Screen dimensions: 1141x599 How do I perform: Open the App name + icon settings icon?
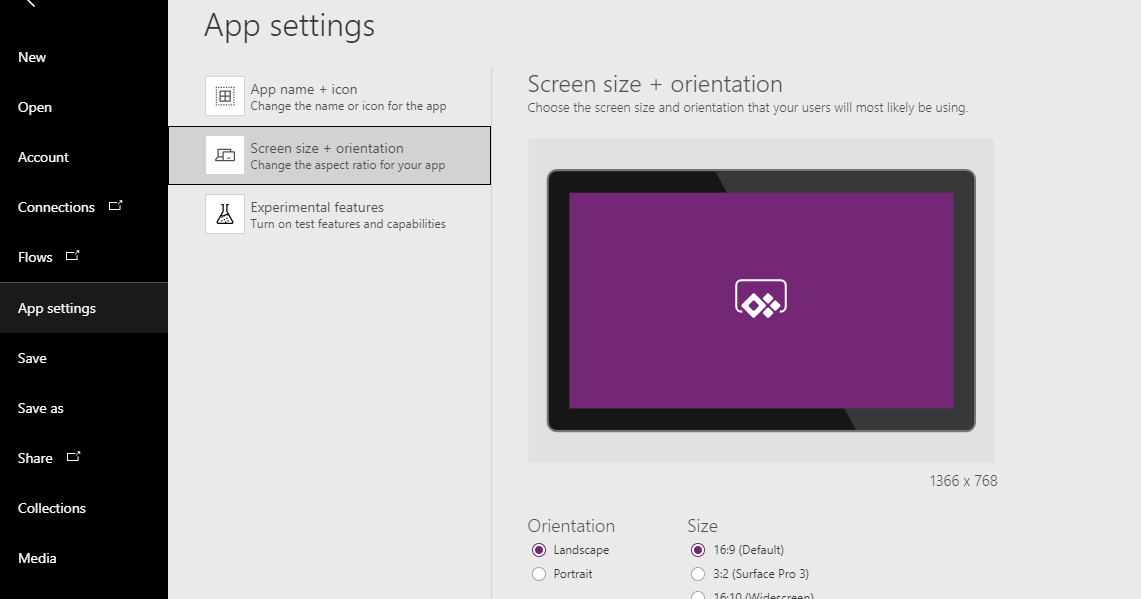[224, 95]
